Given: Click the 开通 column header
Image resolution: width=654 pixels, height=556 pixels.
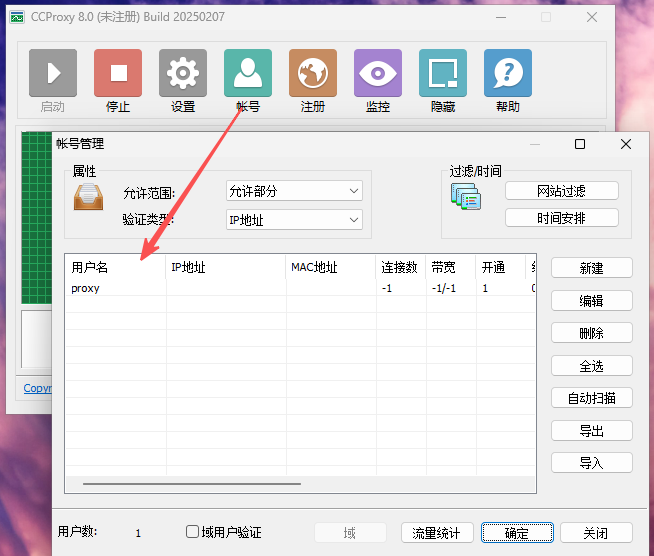Looking at the screenshot, I should [501, 267].
